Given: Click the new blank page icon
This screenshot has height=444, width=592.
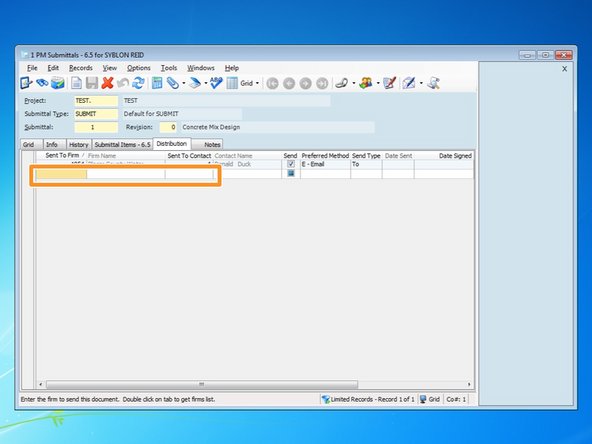Looking at the screenshot, I should pos(76,83).
